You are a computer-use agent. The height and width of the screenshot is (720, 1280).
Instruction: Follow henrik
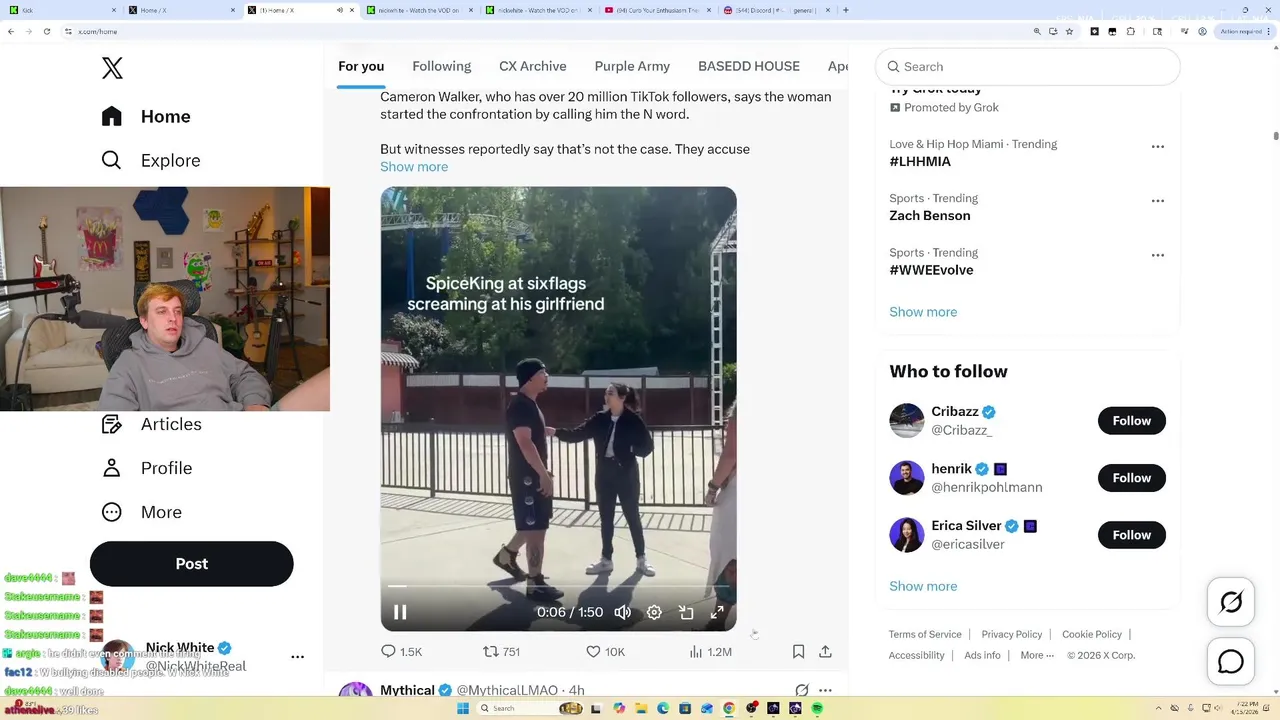tap(1132, 478)
